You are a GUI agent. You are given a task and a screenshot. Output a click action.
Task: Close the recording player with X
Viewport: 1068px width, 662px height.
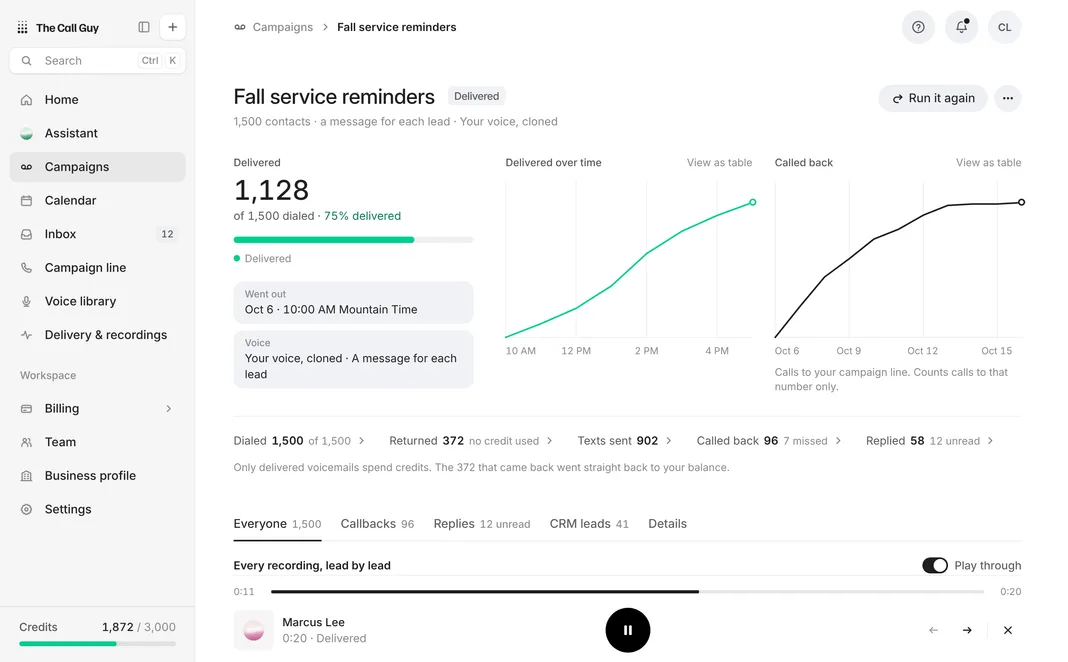click(x=1007, y=630)
